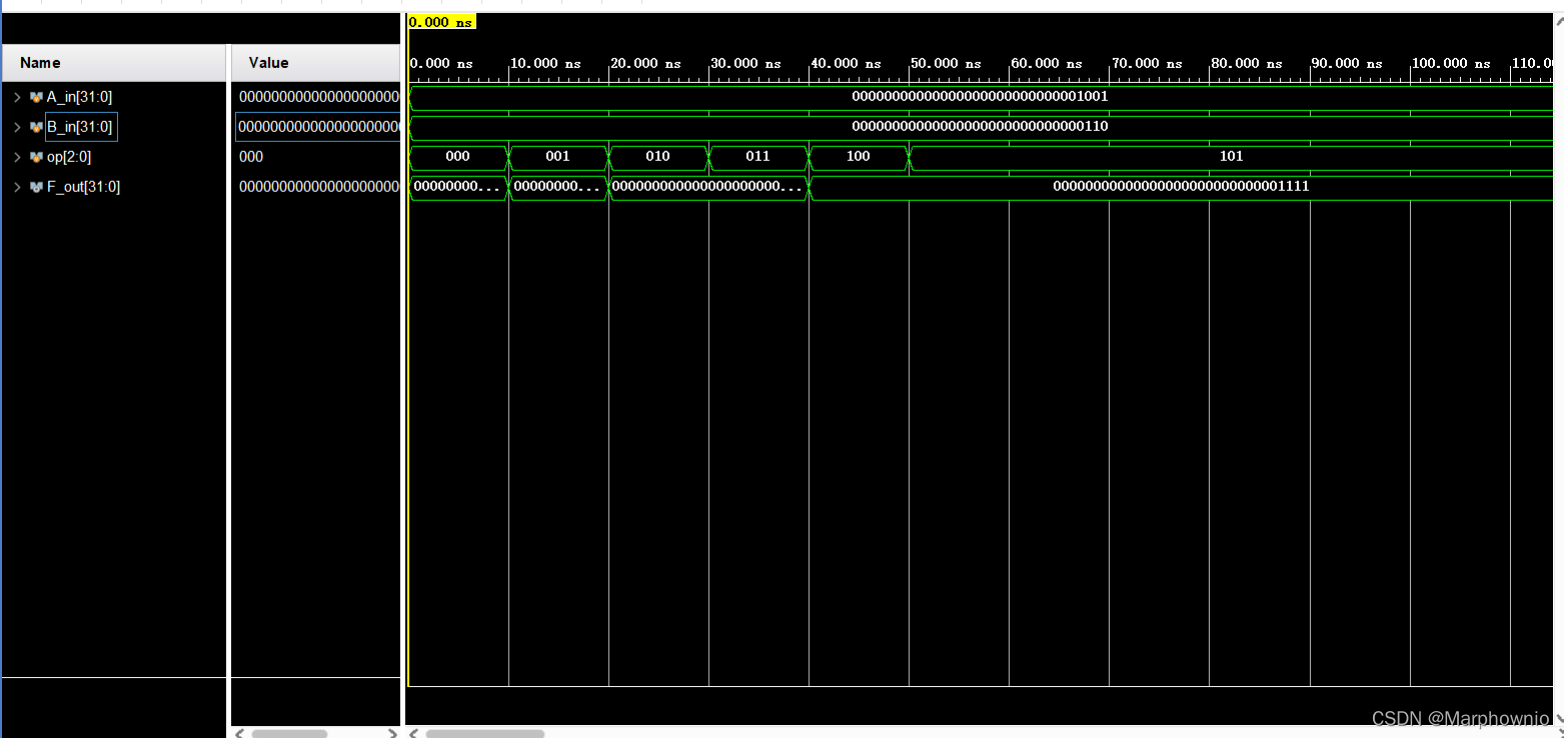Viewport: 1565px width, 739px height.
Task: Select the F_out[31:0] signal name
Action: coord(83,187)
